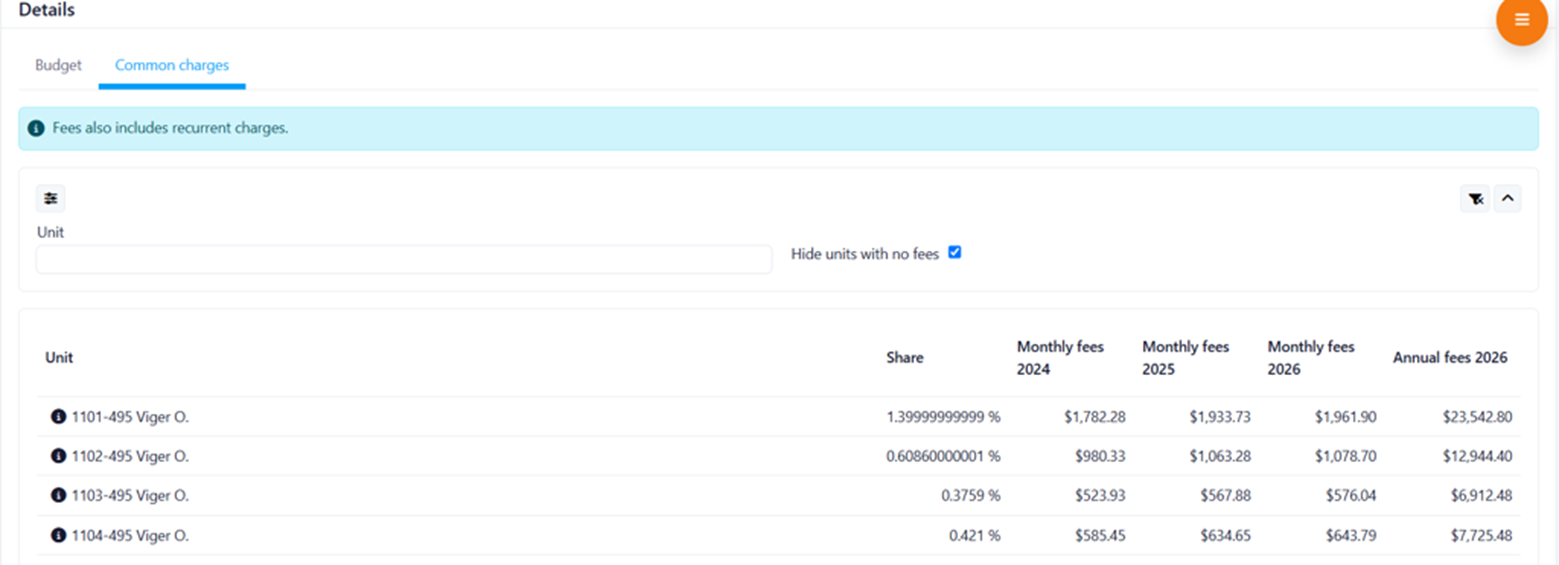Click the info icon in fees banner
This screenshot has width=1559, height=565.
[36, 129]
